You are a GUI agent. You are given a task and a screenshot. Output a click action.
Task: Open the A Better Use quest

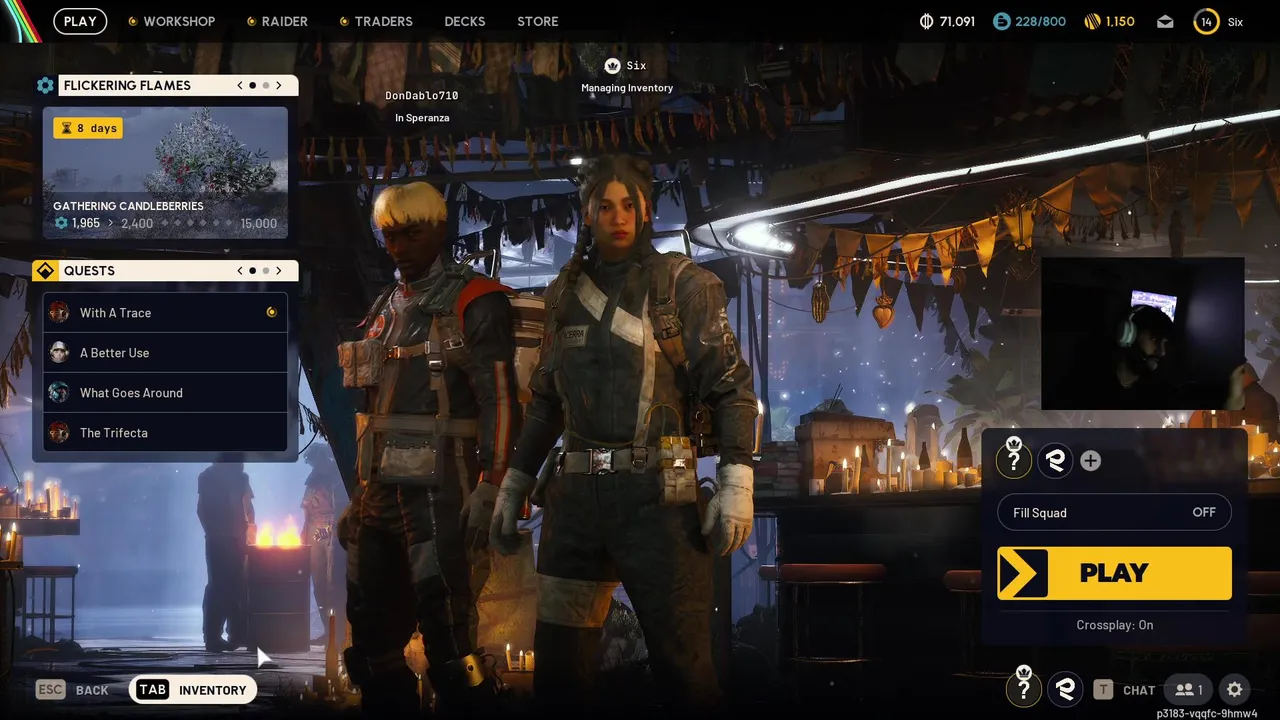[x=165, y=353]
